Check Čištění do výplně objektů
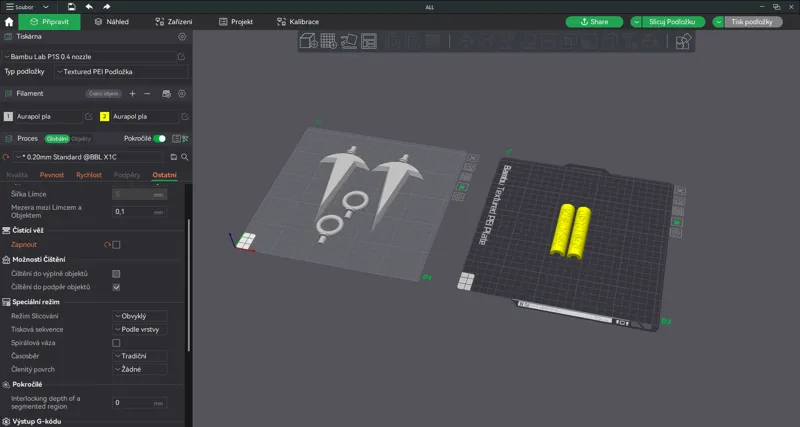Viewport: 800px width, 427px height. pyautogui.click(x=116, y=274)
